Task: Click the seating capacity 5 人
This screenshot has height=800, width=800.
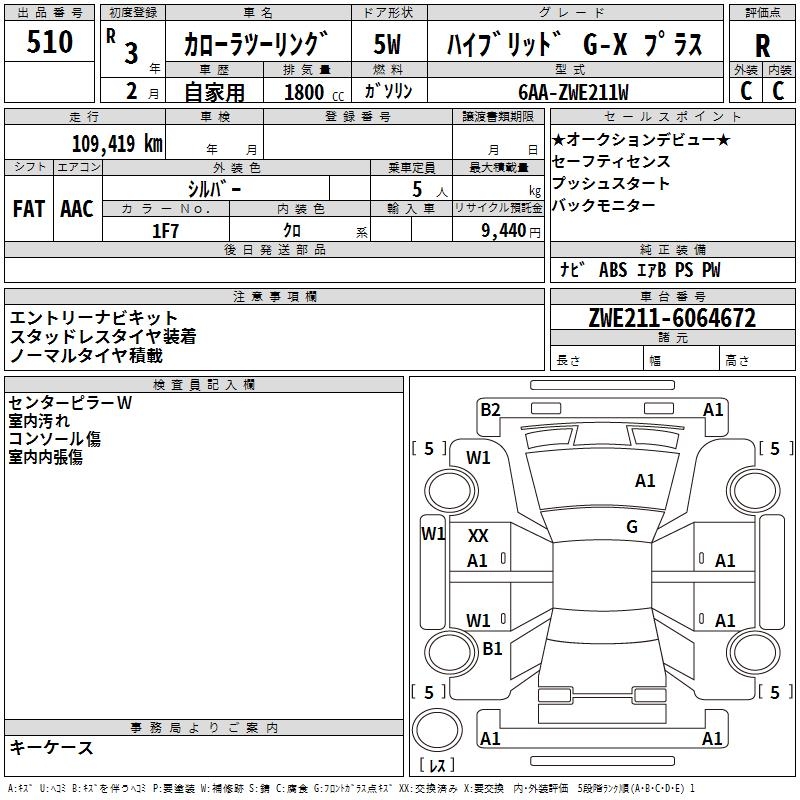Action: [x=429, y=190]
